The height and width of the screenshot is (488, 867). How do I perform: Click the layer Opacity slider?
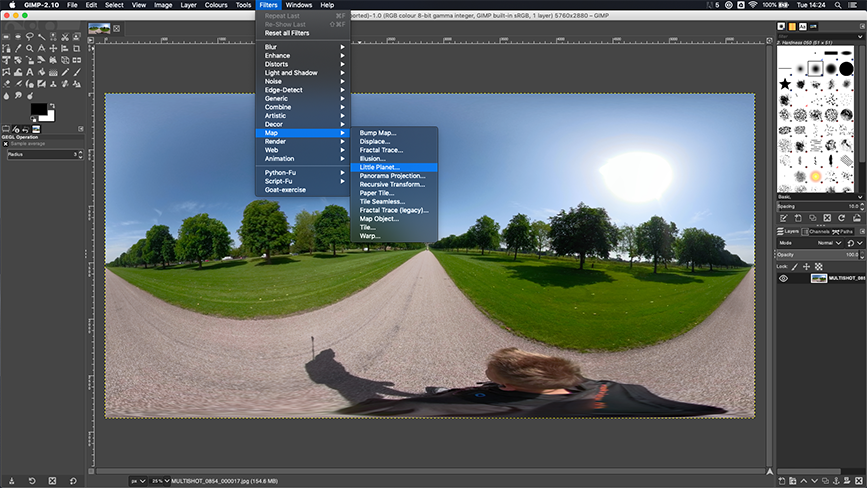tap(819, 255)
